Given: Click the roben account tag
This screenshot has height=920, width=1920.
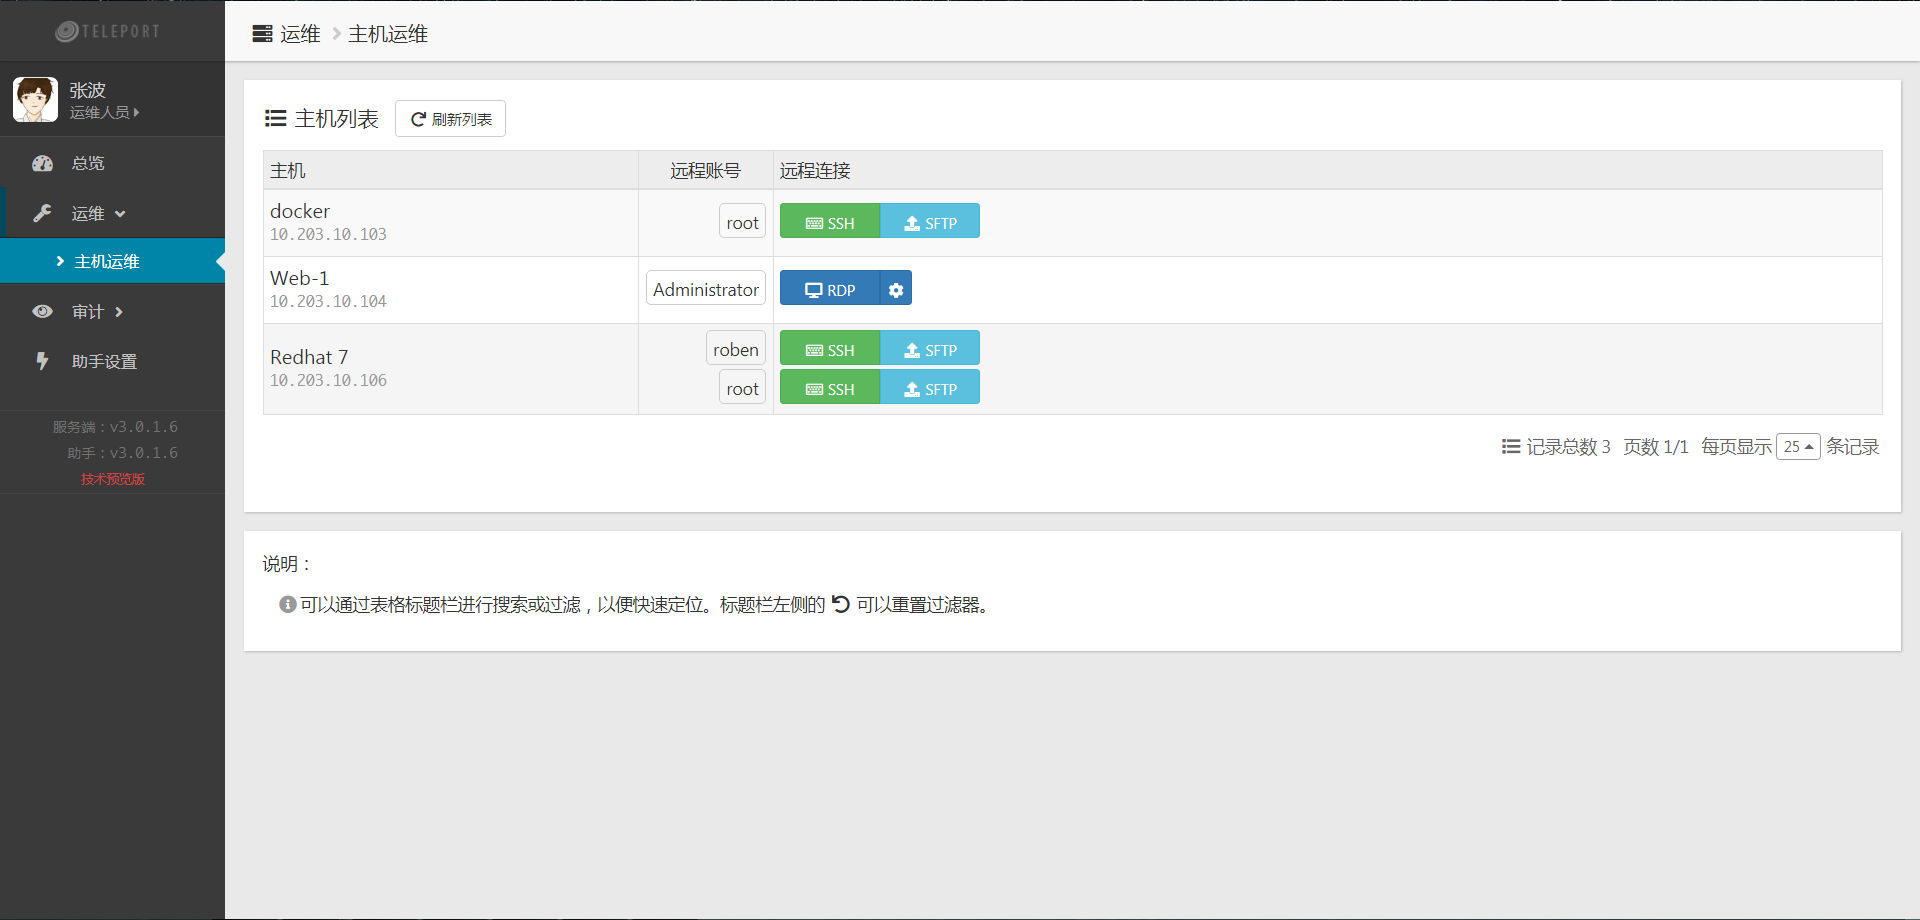Looking at the screenshot, I should (x=736, y=349).
